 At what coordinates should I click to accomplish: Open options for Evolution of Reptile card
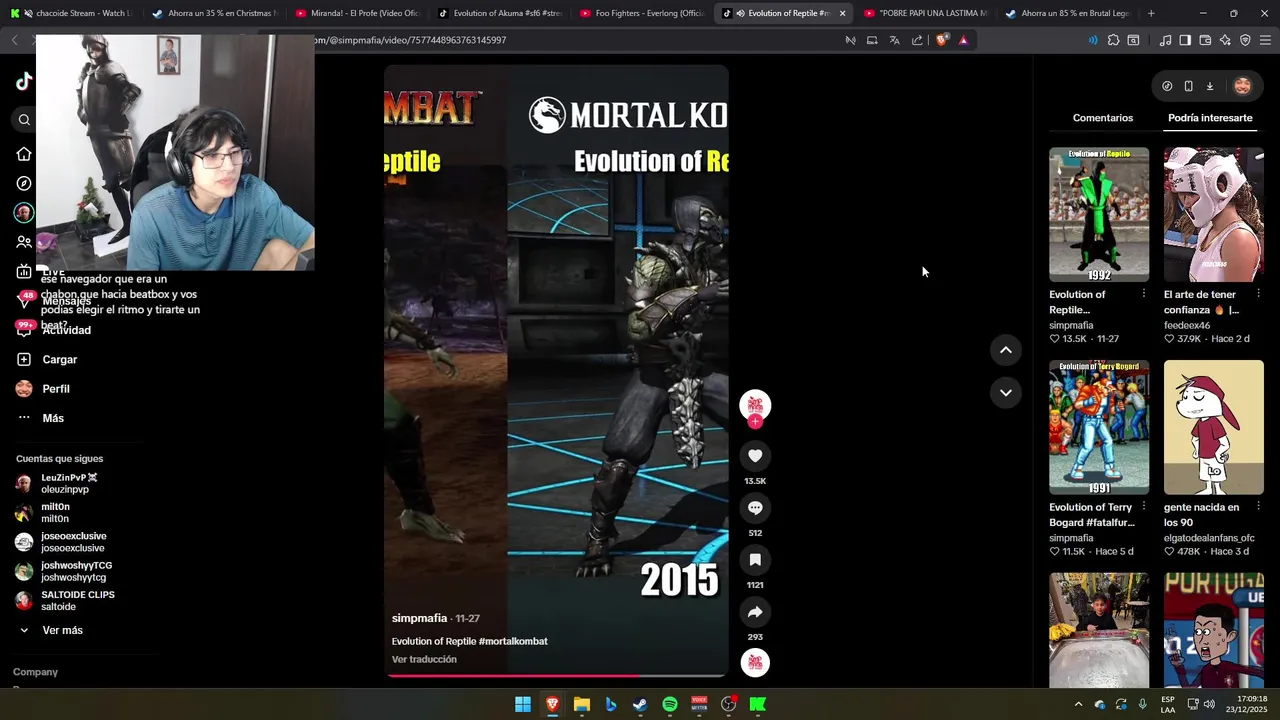click(x=1143, y=294)
